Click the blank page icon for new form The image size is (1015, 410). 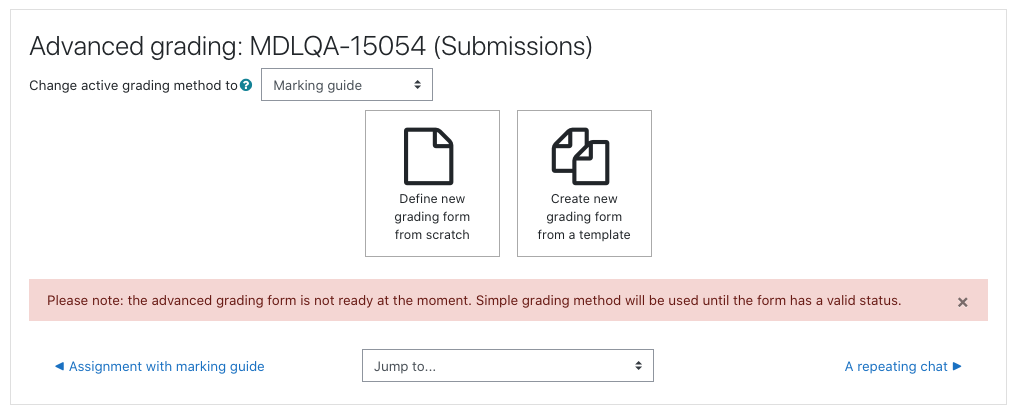[x=429, y=156]
